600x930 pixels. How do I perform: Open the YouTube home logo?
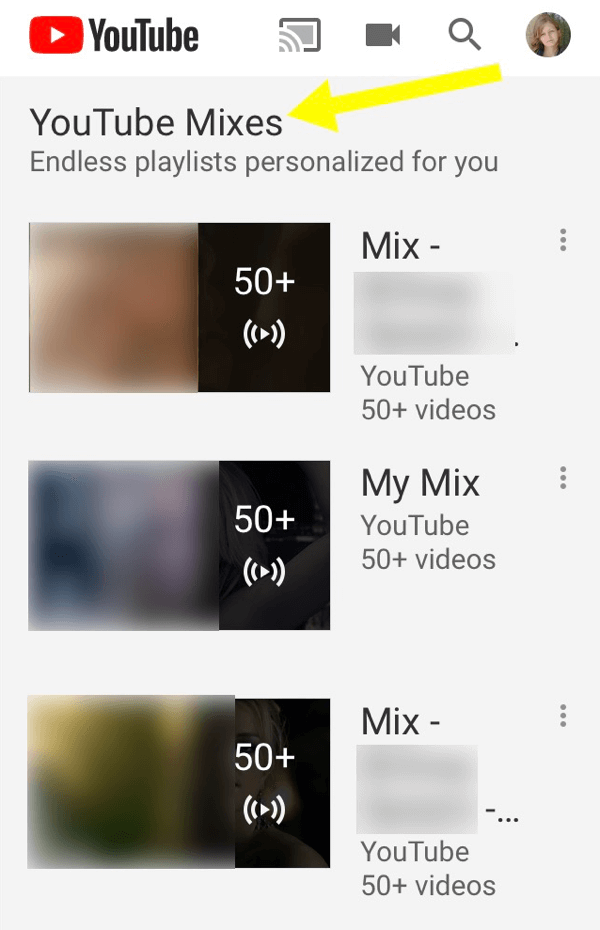[114, 35]
